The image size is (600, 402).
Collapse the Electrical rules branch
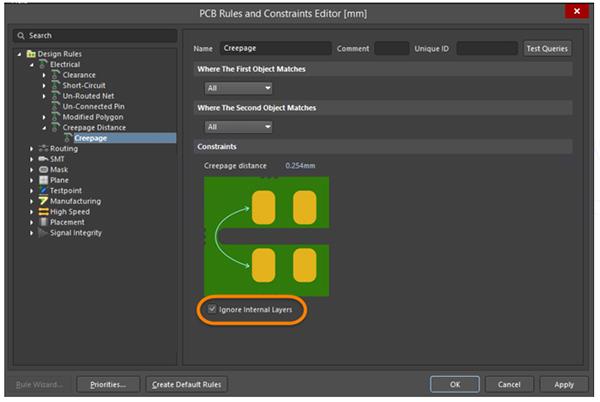pyautogui.click(x=32, y=64)
